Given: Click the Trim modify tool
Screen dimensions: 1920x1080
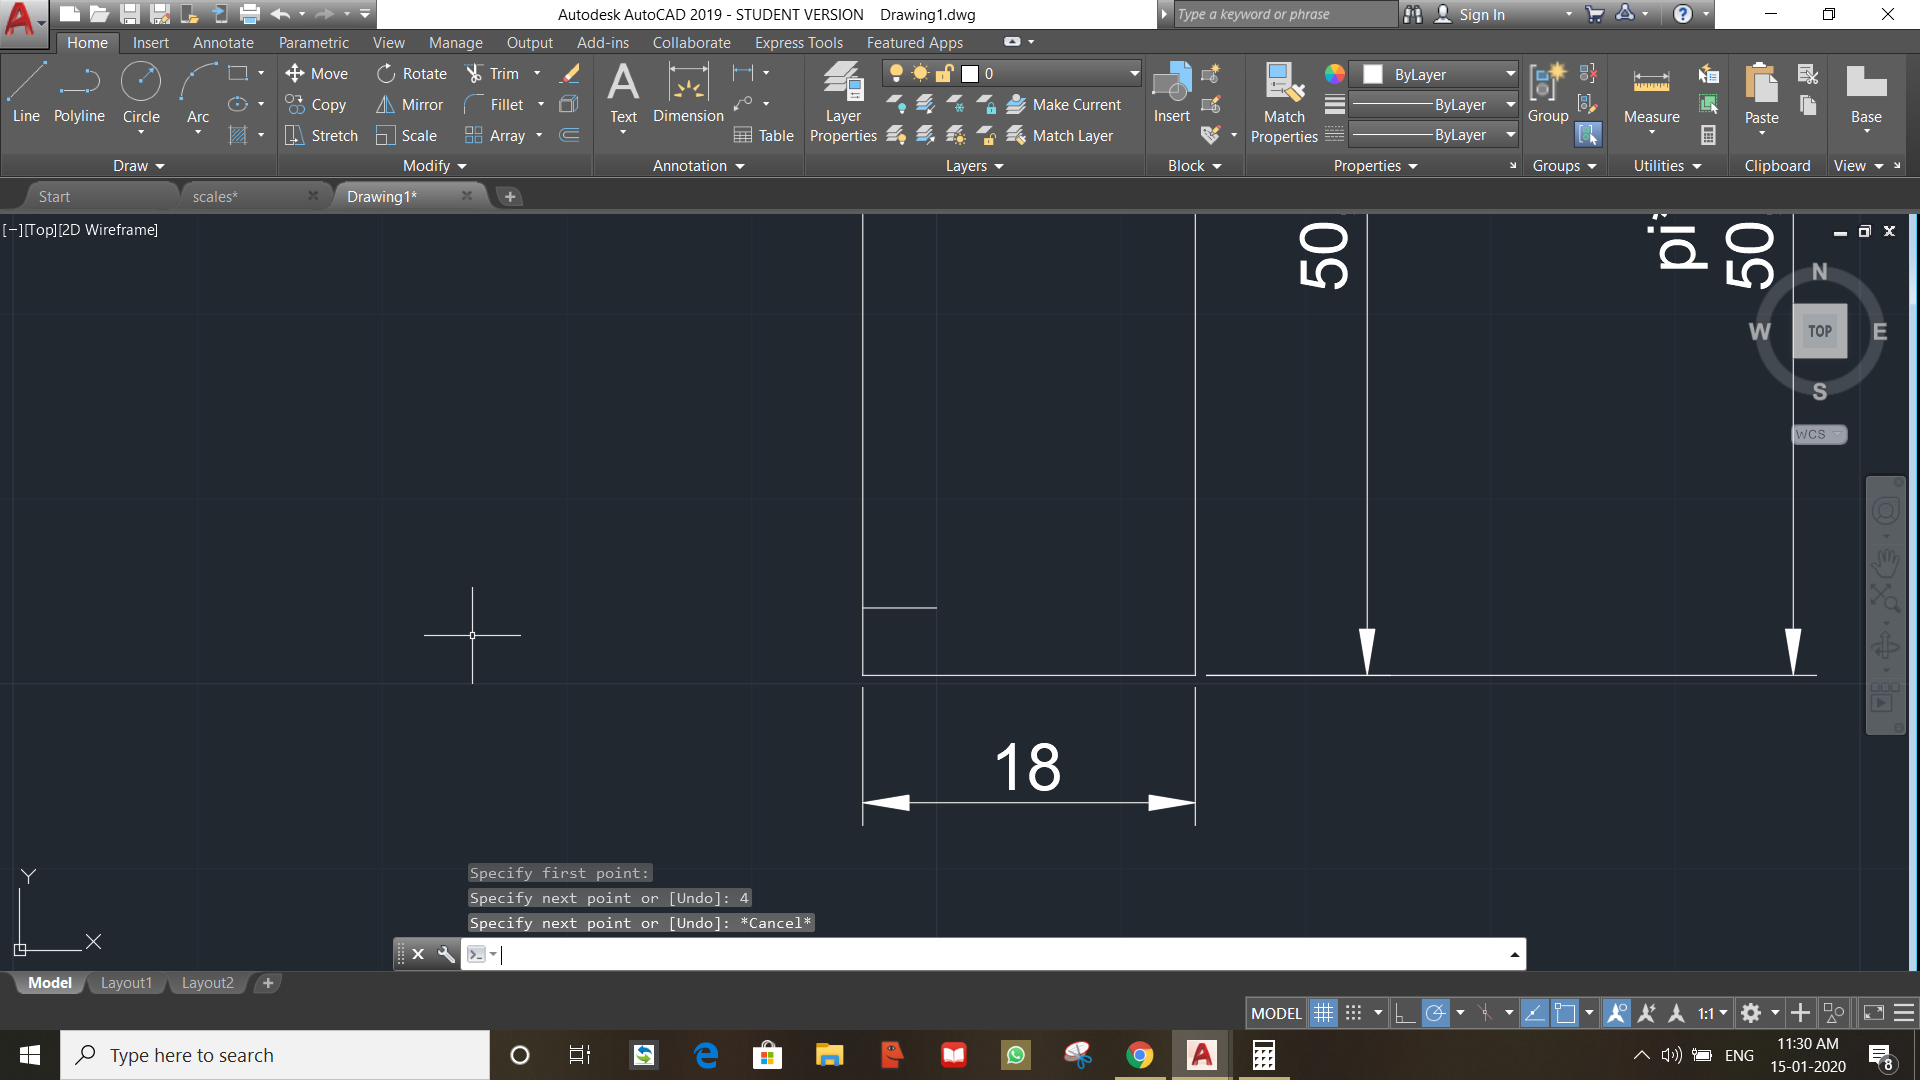Looking at the screenshot, I should (496, 74).
